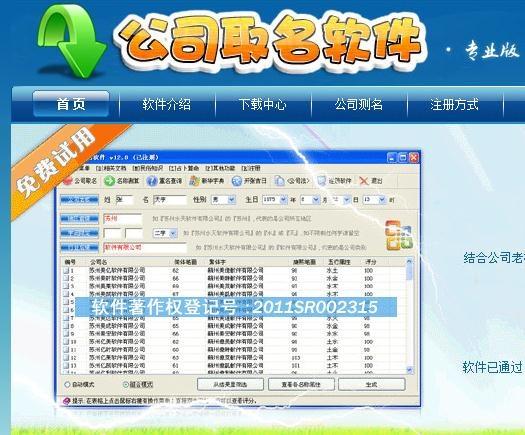Close the naming software window
Viewport: 525px width, 435px height.
coord(414,157)
